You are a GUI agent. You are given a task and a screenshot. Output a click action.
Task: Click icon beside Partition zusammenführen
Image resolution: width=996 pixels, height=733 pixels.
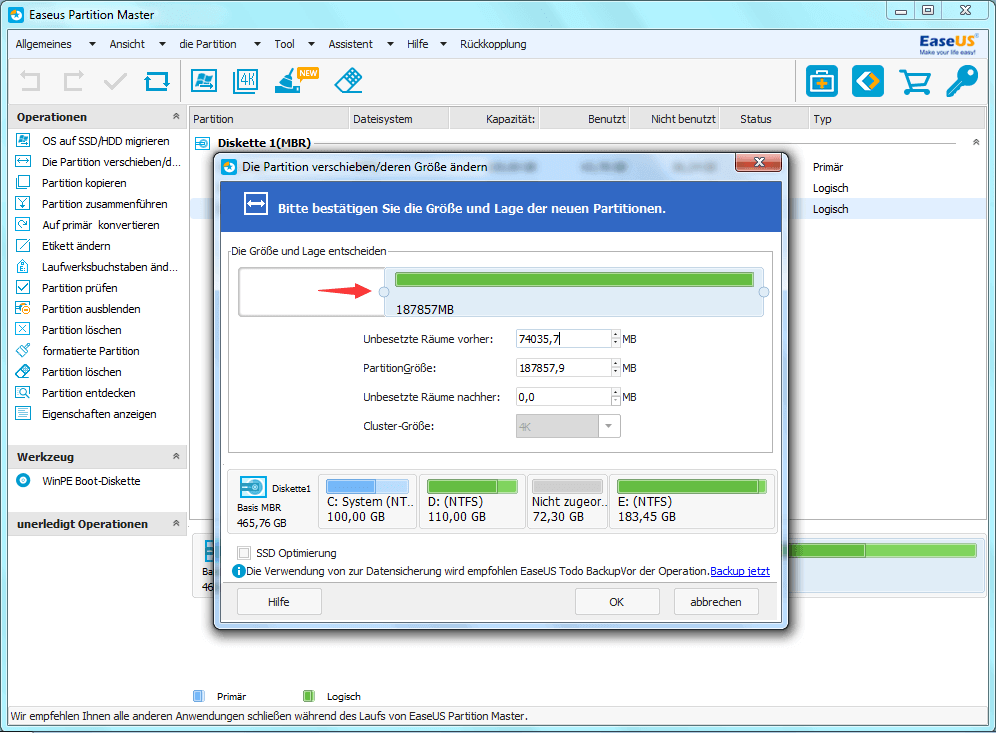pos(23,203)
